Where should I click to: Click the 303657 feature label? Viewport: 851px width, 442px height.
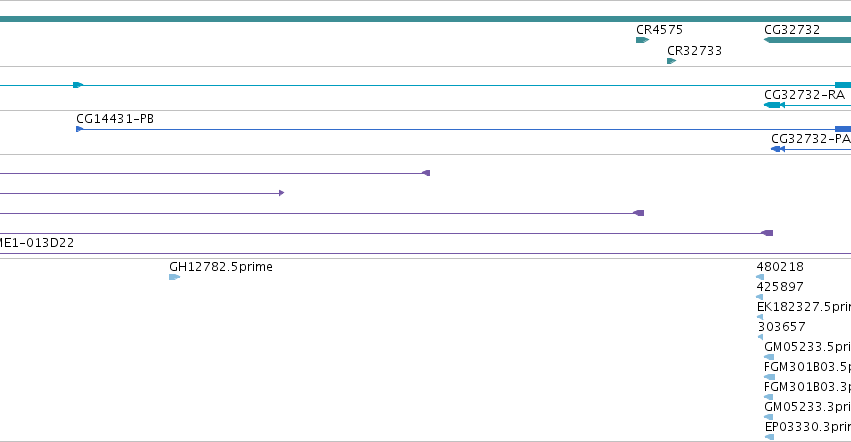782,327
